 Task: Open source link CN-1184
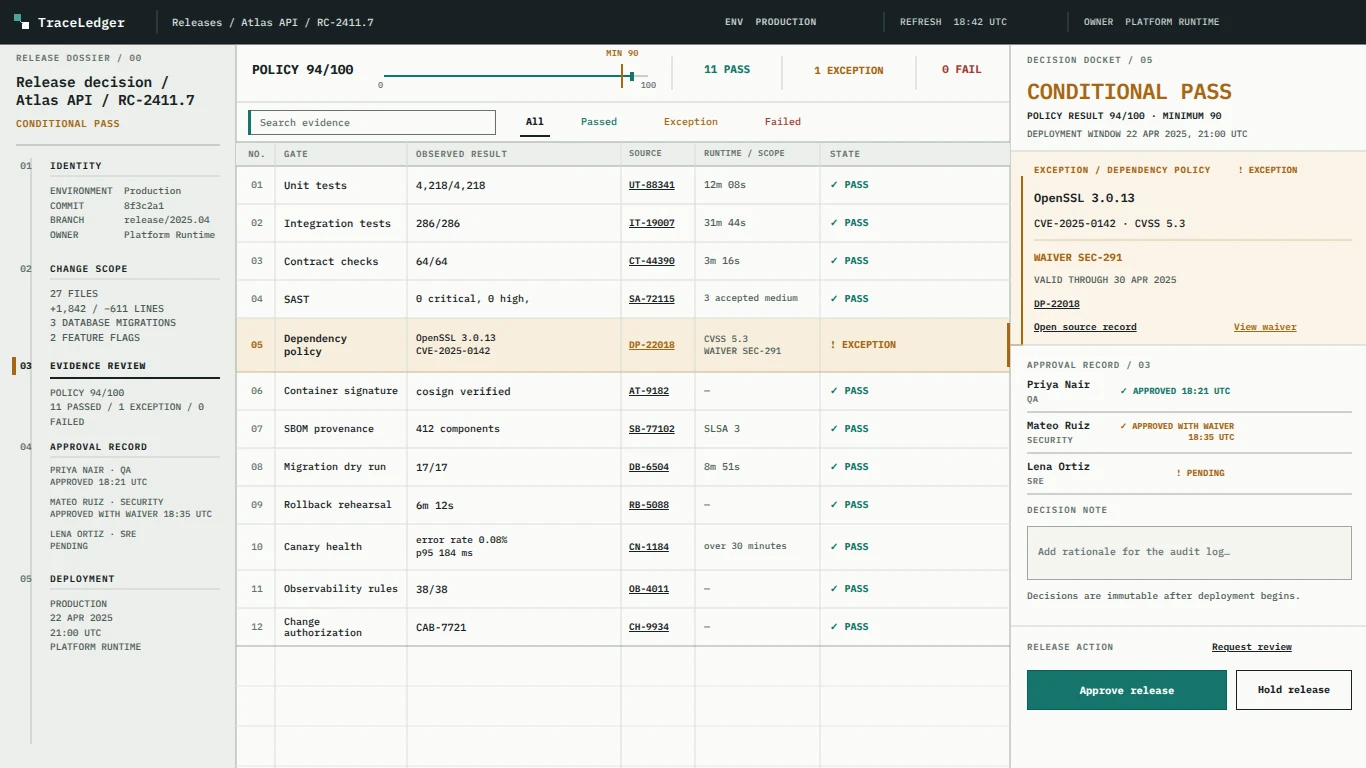click(x=649, y=547)
